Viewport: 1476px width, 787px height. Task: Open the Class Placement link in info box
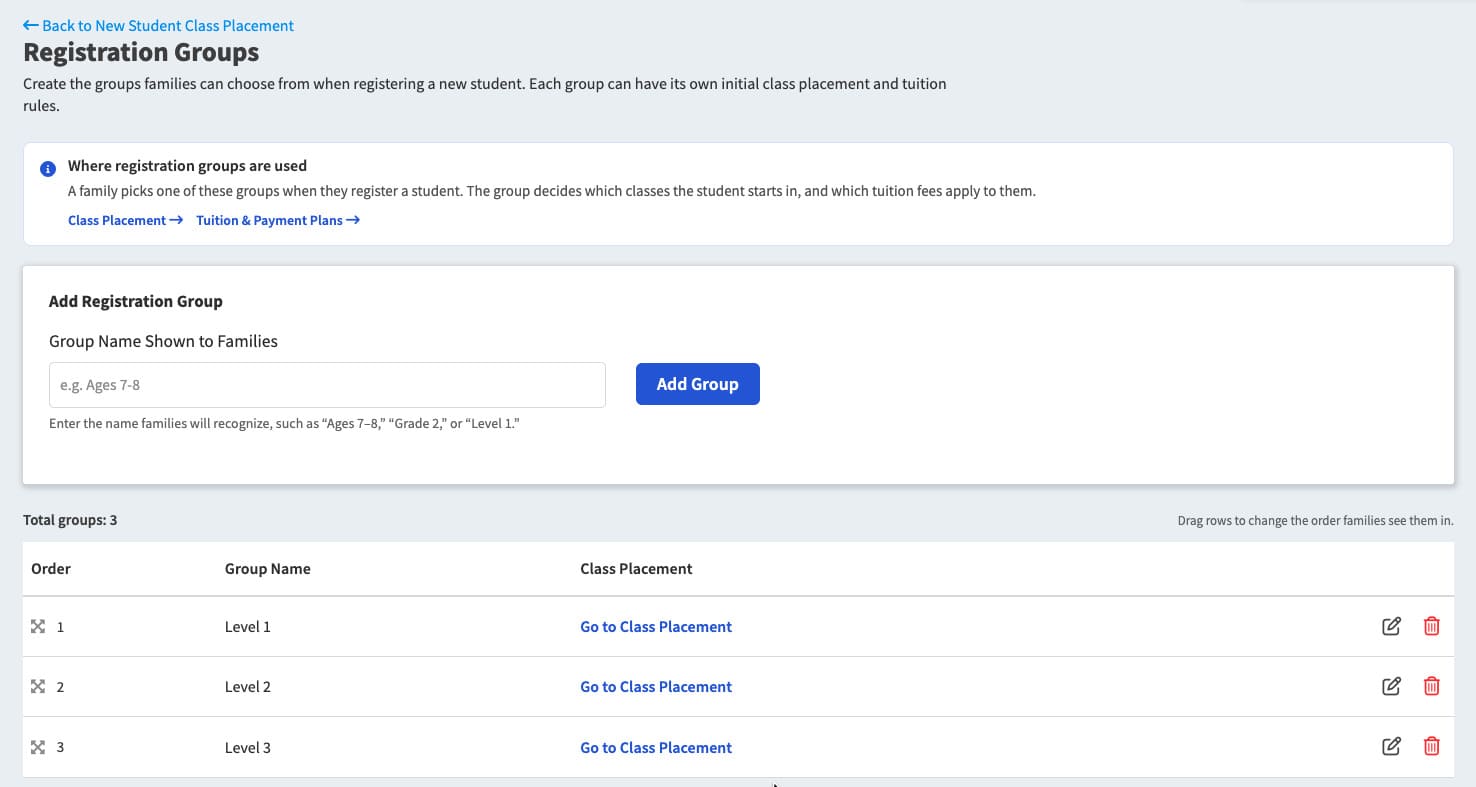coord(126,220)
